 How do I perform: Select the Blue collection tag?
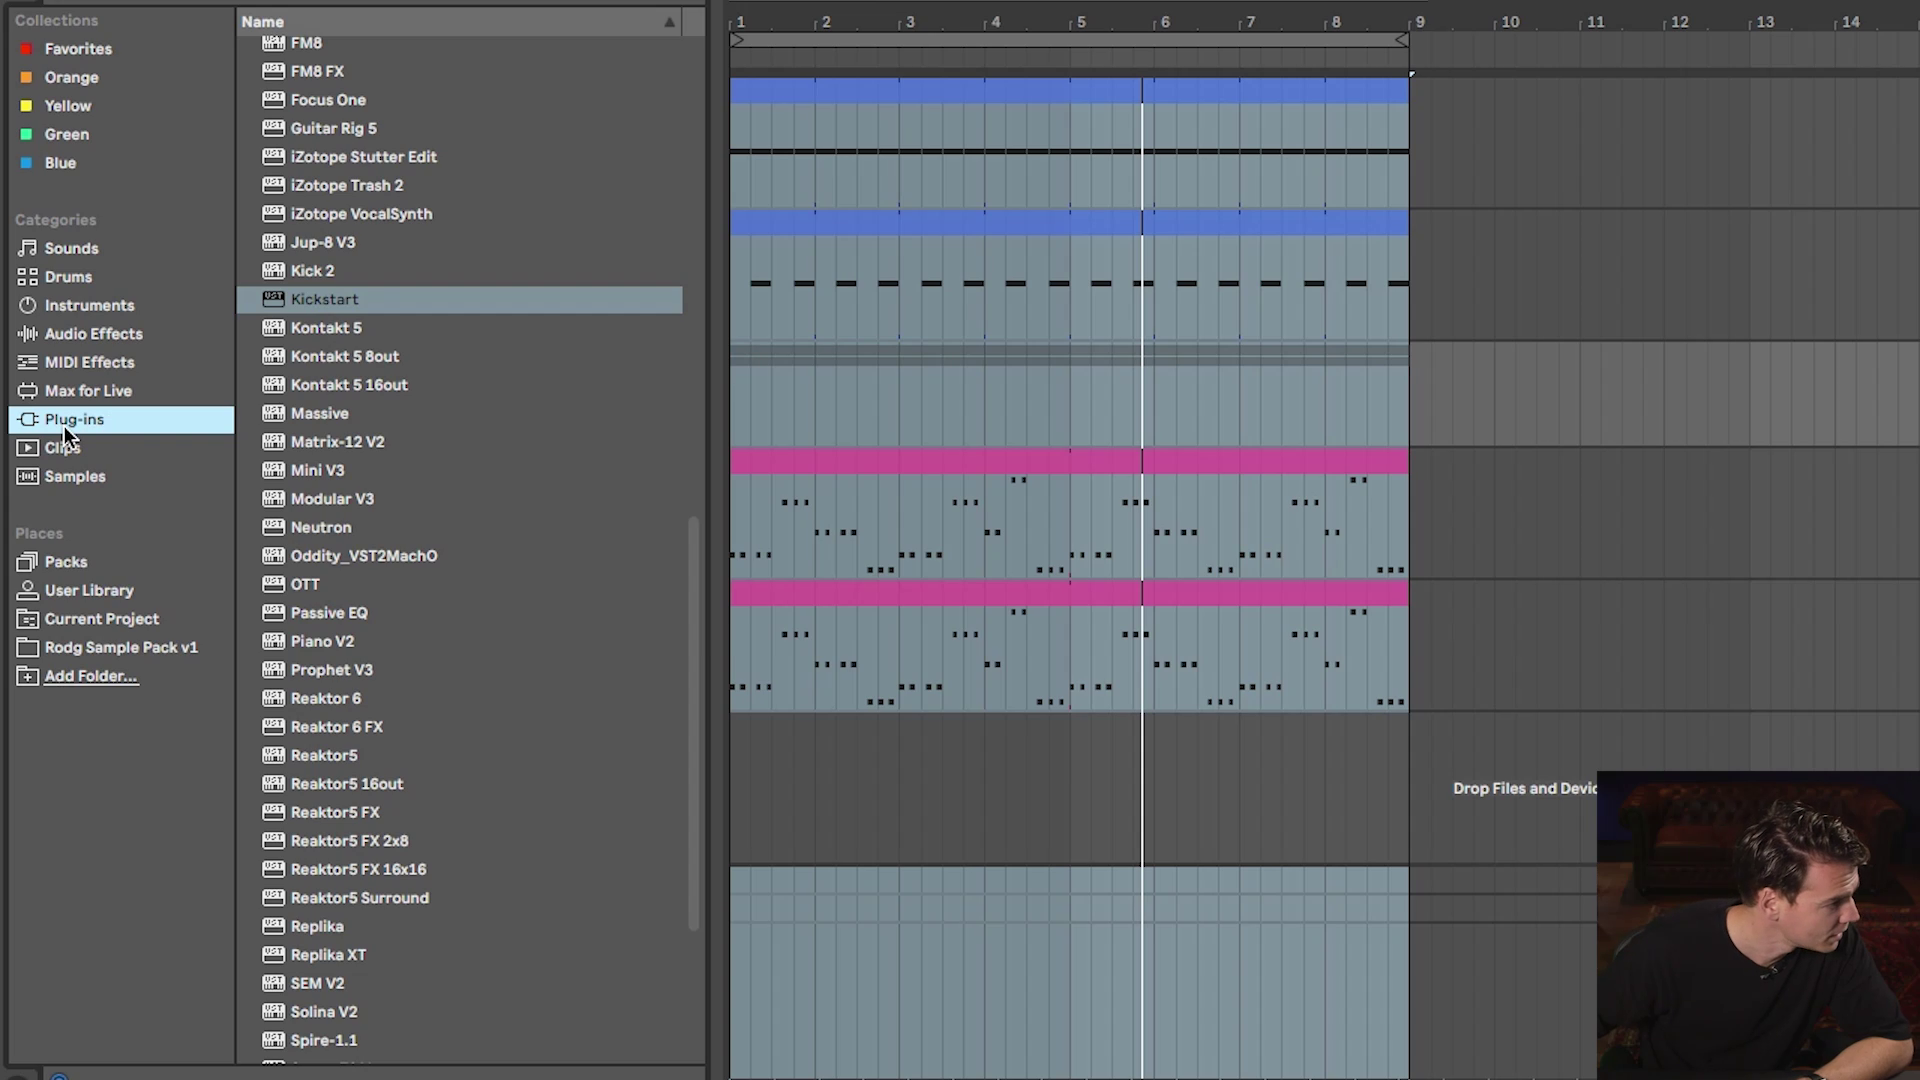[26, 163]
